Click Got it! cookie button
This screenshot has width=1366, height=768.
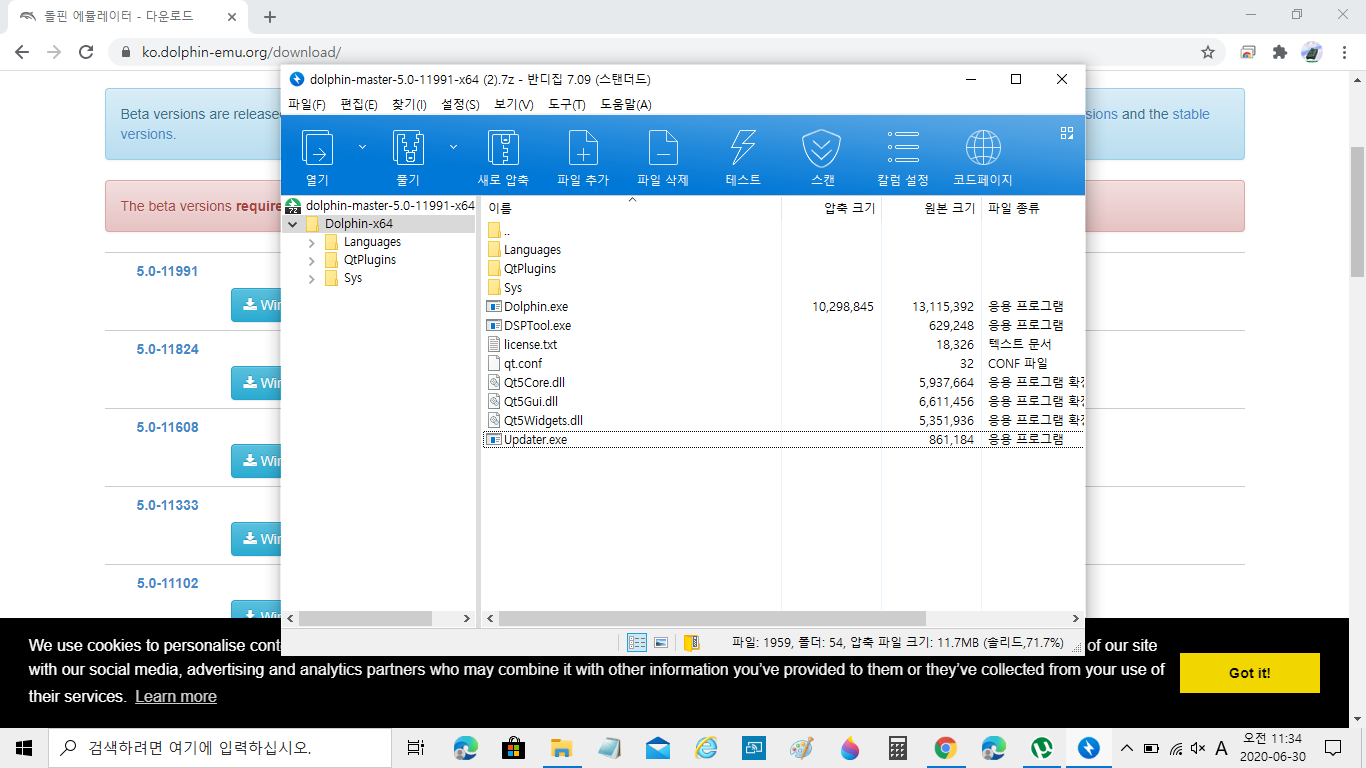1249,673
